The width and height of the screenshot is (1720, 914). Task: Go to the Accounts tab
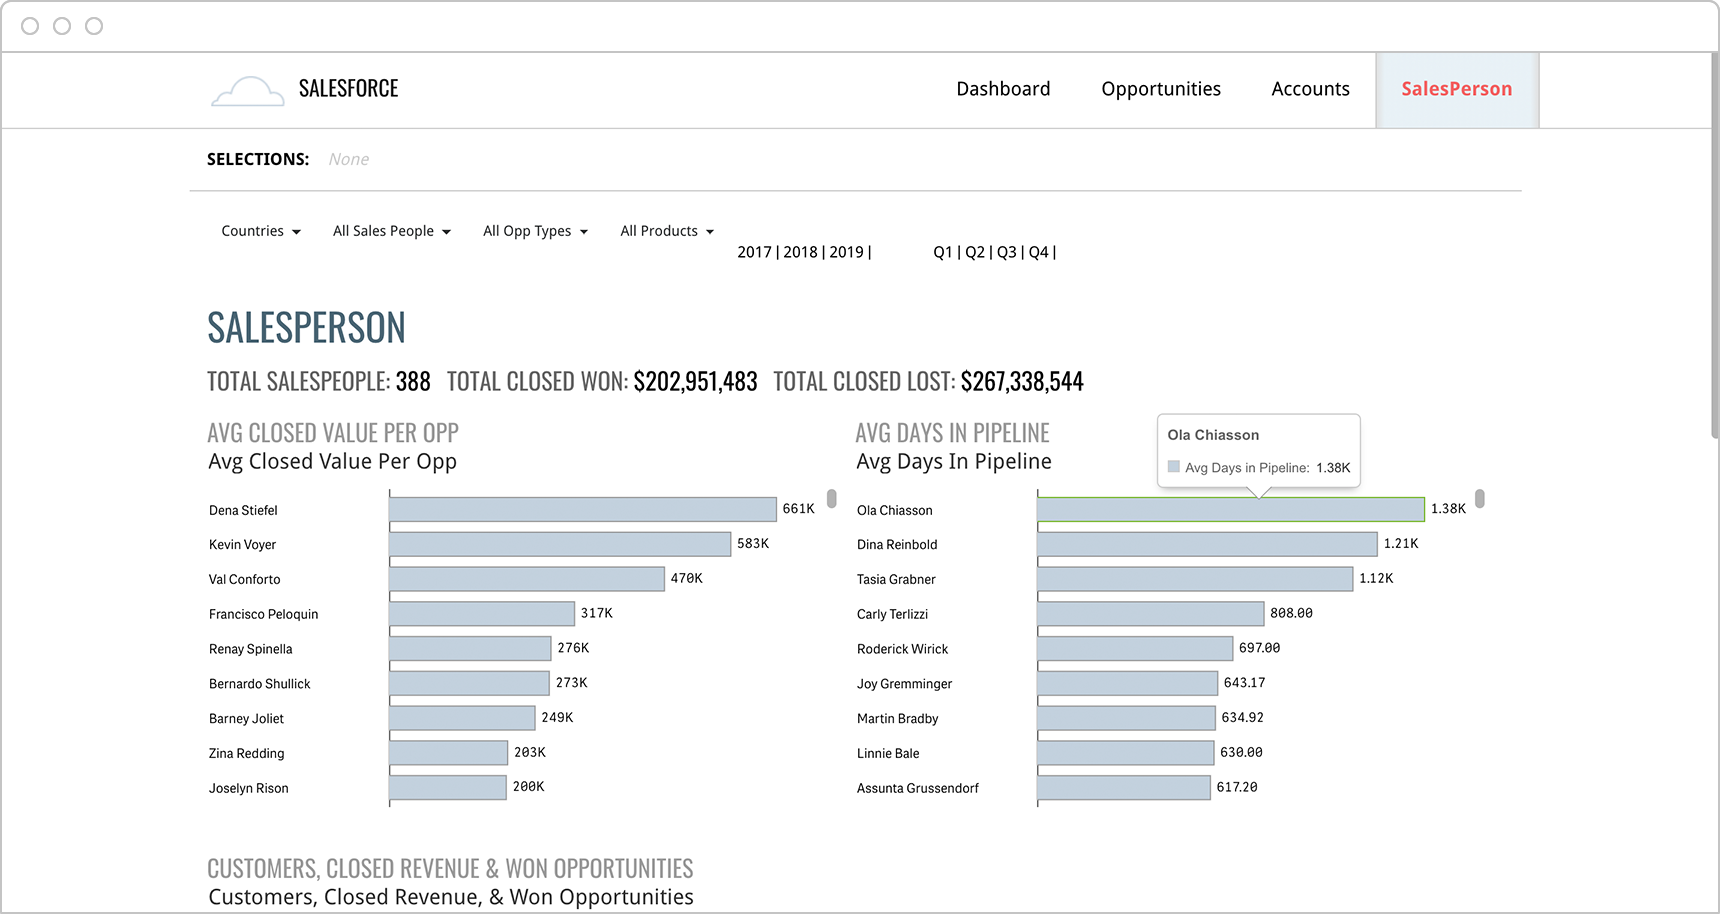1310,89
